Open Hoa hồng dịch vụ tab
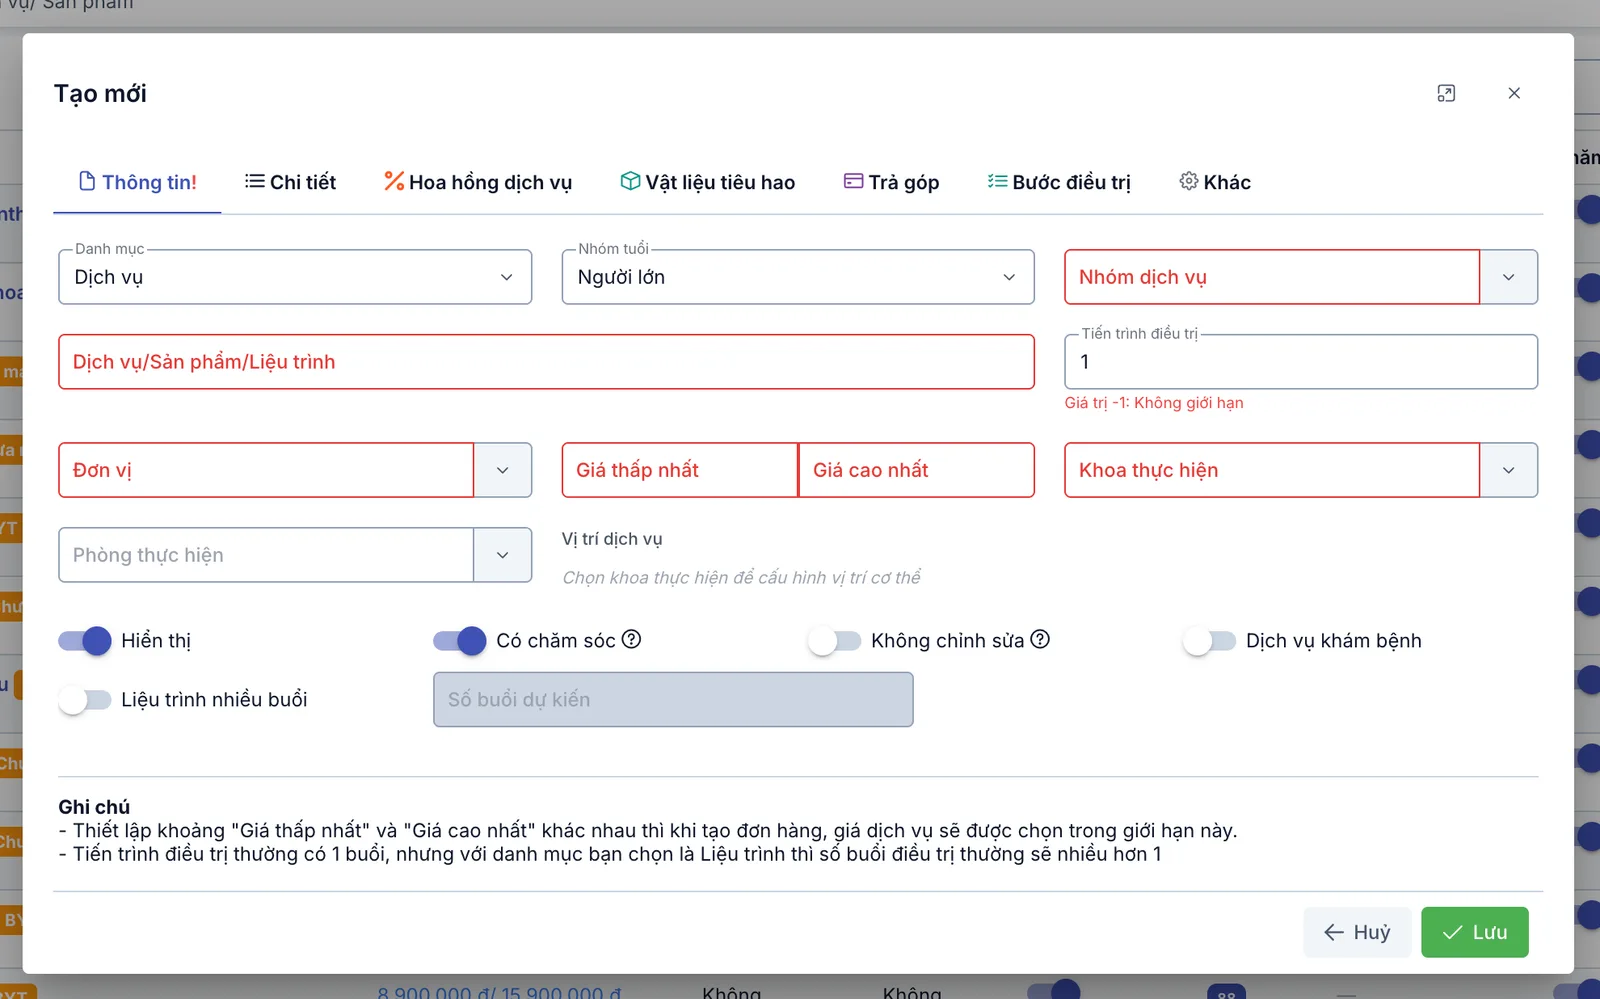Screen dimensions: 1600x999 point(478,182)
